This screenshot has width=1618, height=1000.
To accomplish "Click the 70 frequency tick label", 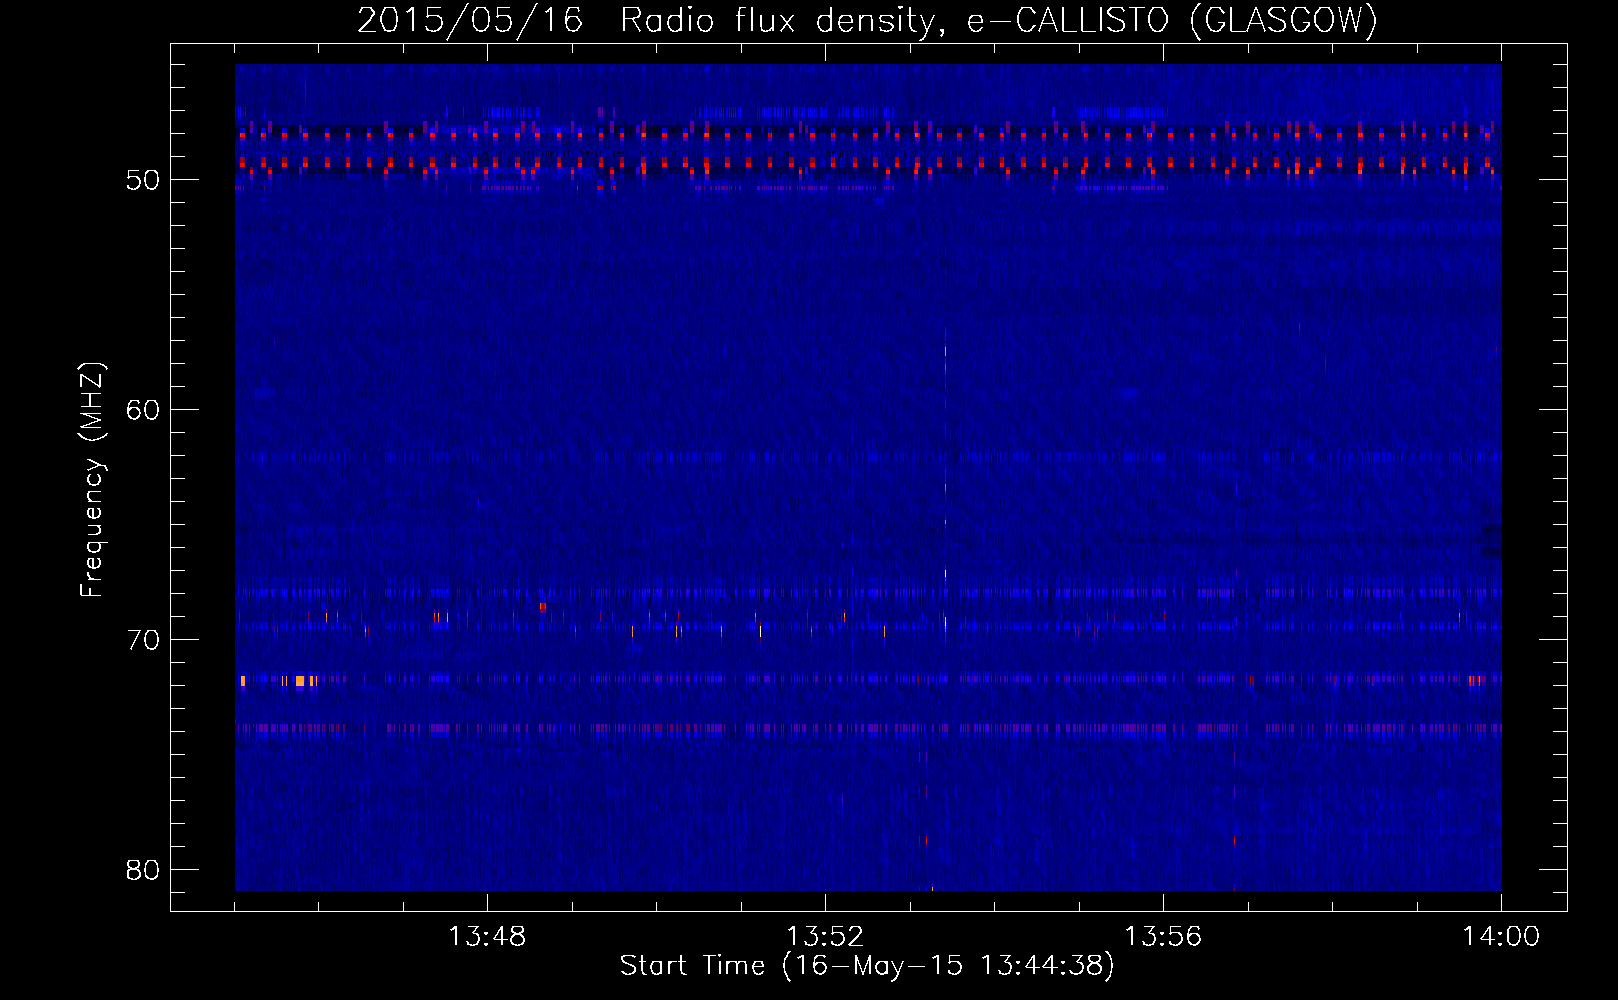I will coord(143,640).
